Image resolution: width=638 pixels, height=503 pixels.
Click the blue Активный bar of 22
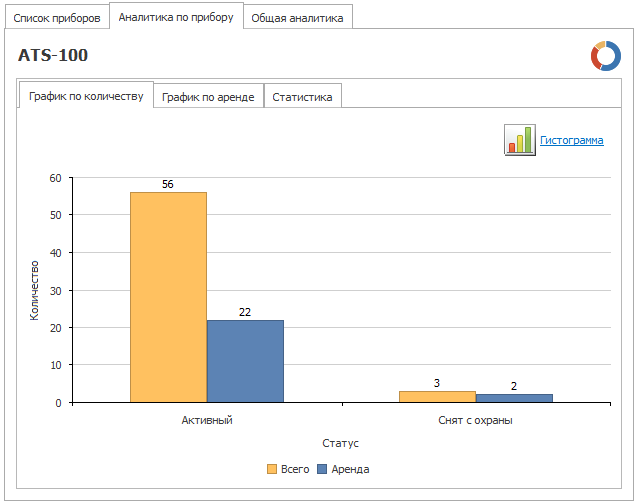click(x=245, y=361)
